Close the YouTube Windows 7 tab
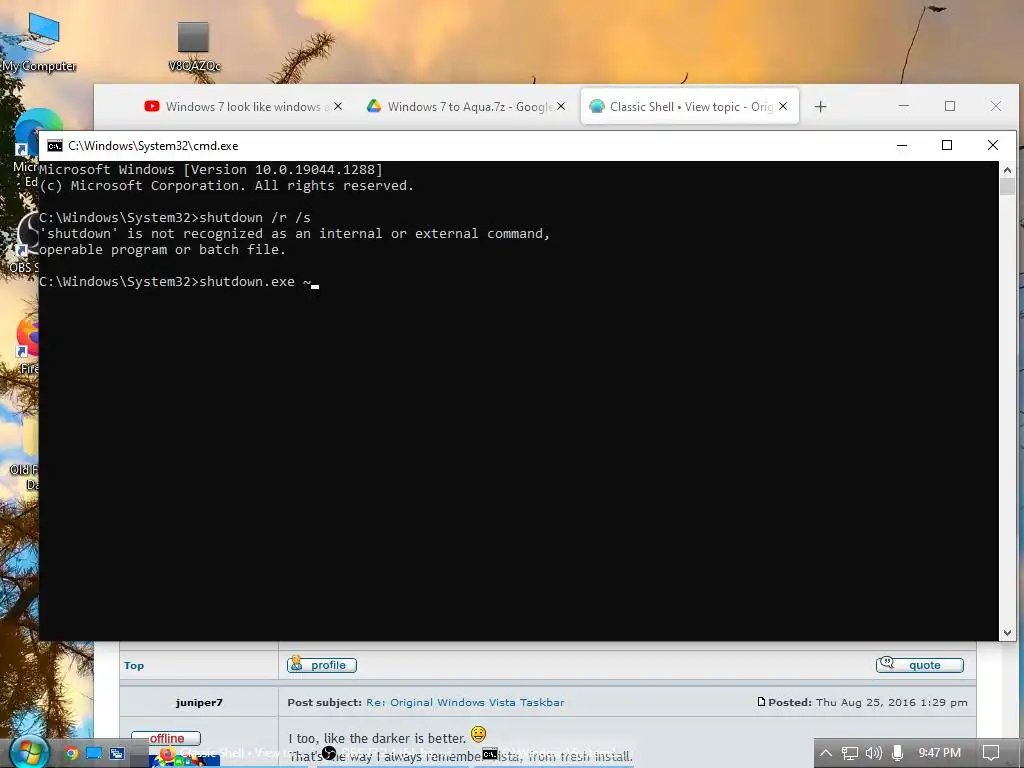The height and width of the screenshot is (768, 1024). (x=338, y=106)
